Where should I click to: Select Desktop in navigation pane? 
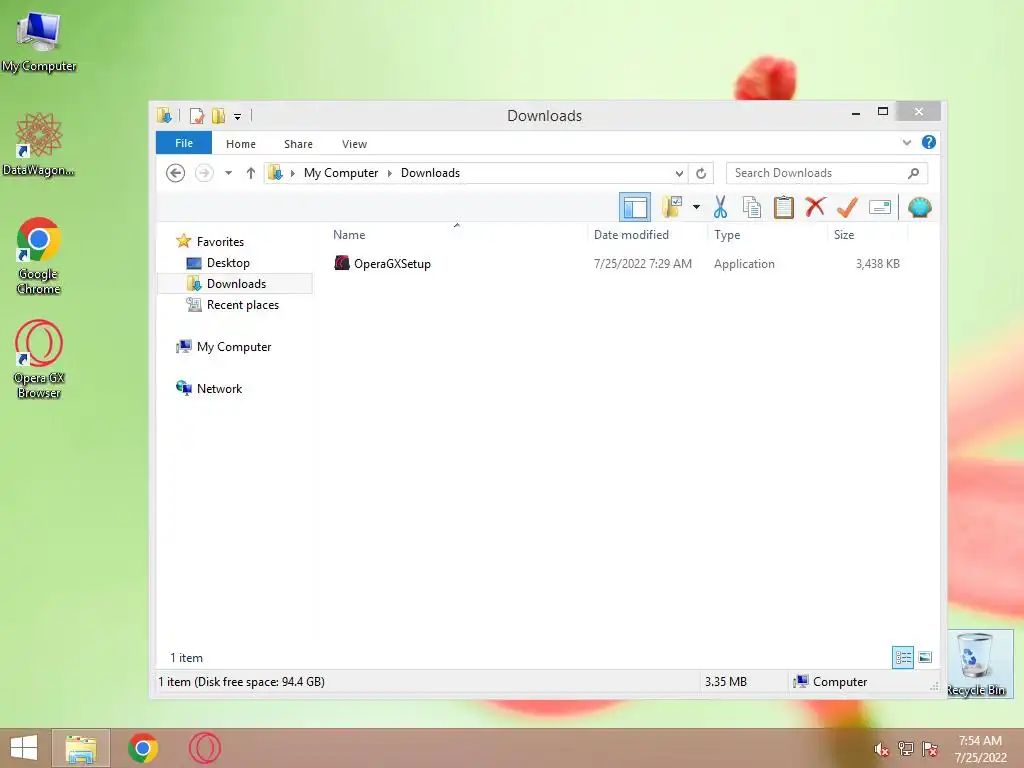click(228, 263)
